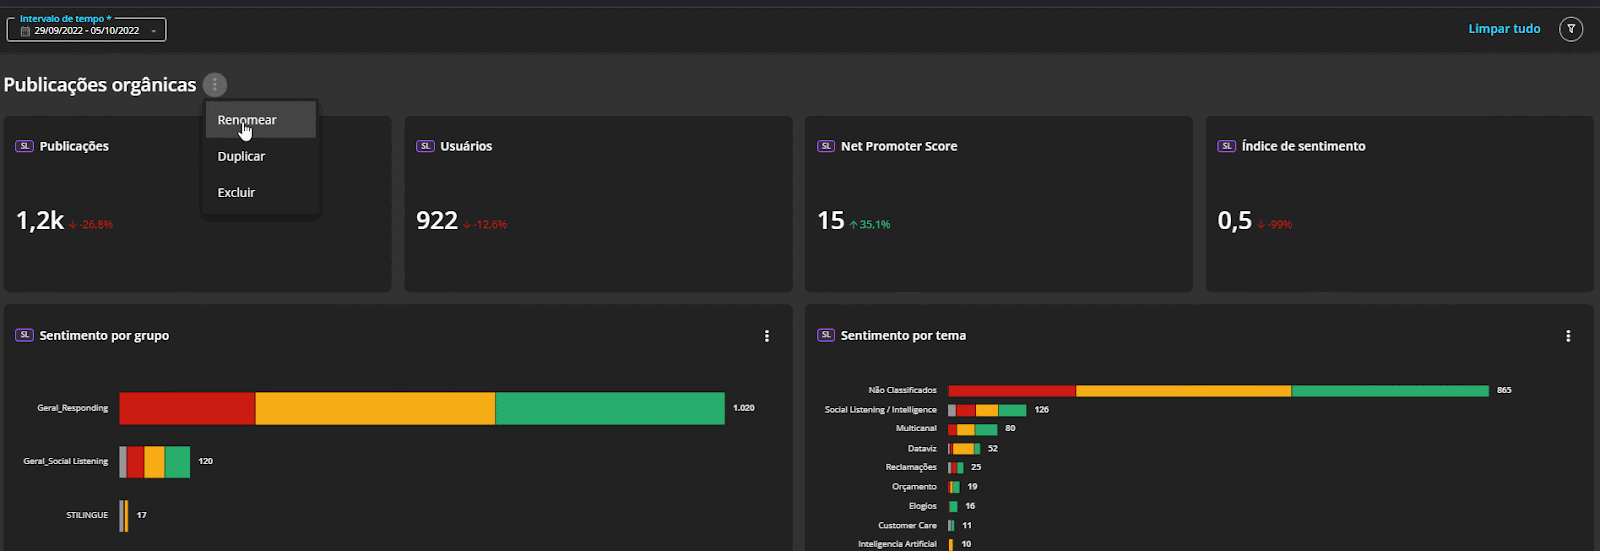Screen dimensions: 1600x551
Task: Click the Limpar tudo link
Action: click(1504, 29)
